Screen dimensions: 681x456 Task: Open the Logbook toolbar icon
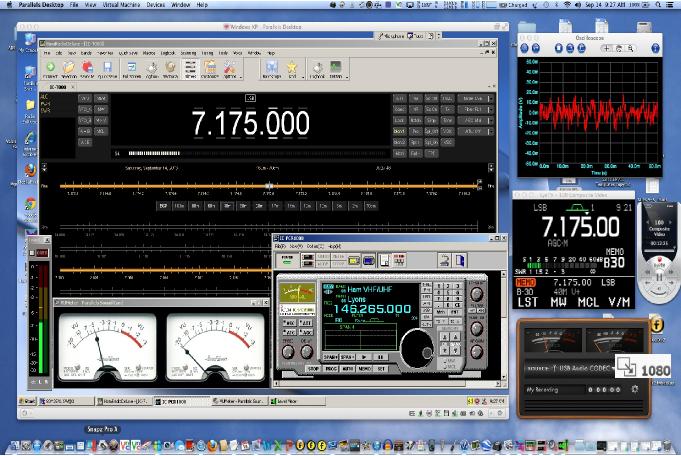coord(317,67)
